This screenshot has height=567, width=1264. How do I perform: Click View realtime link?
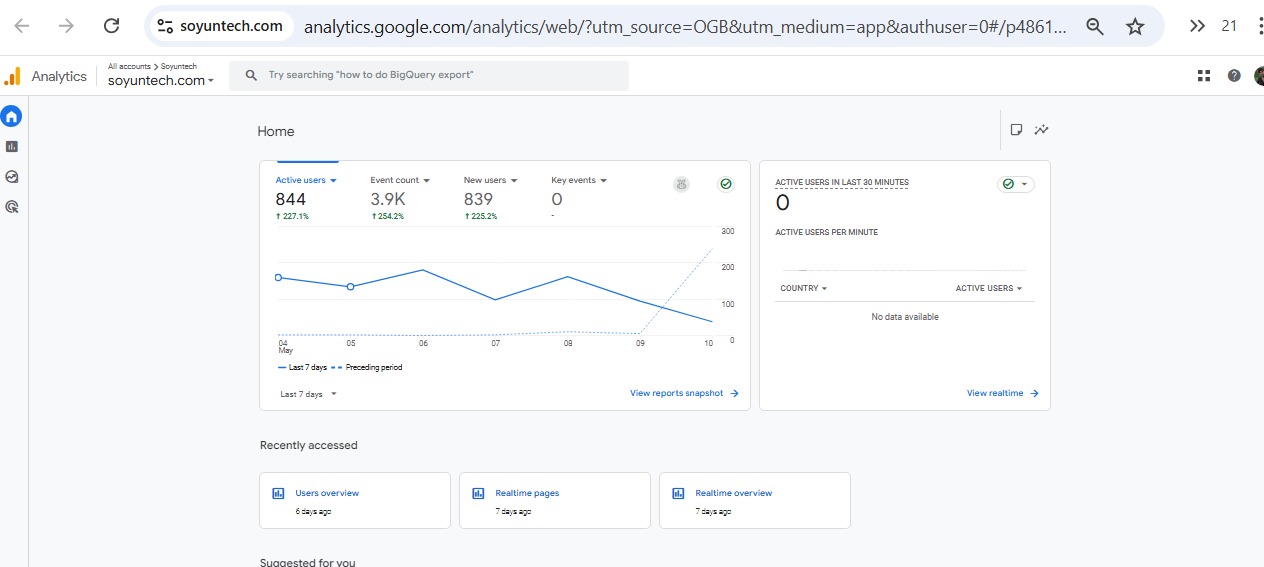pos(1003,393)
